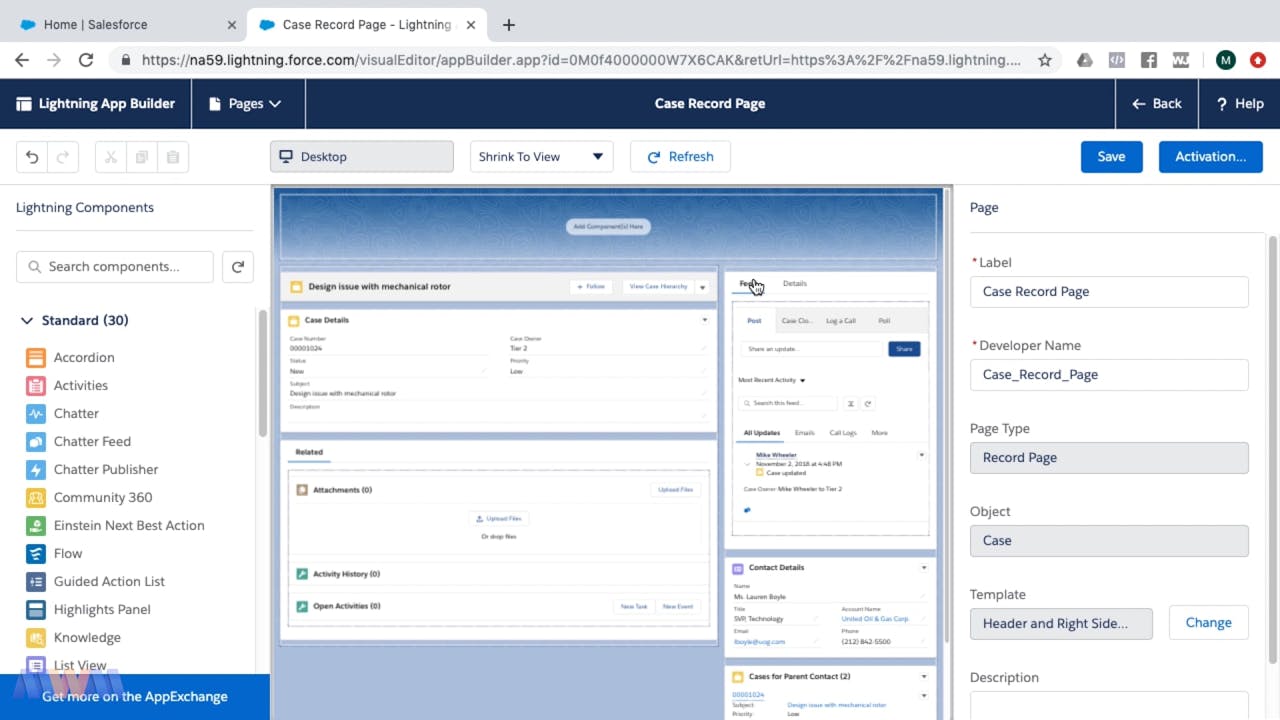Collapse the Standard (30) components section
Screen dimensions: 1280x720
point(27,321)
